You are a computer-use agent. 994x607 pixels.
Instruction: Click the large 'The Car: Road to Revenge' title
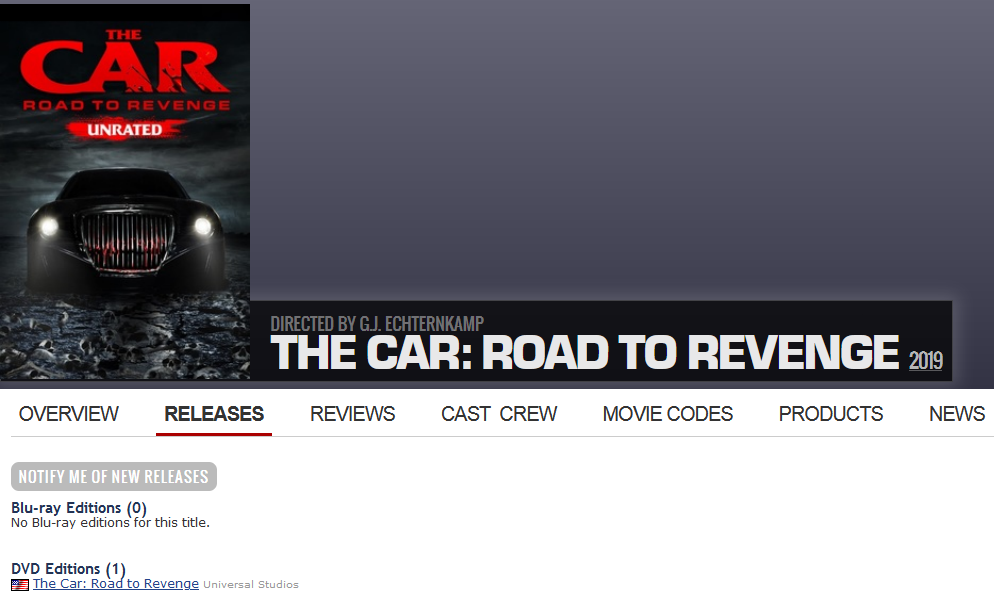point(584,352)
